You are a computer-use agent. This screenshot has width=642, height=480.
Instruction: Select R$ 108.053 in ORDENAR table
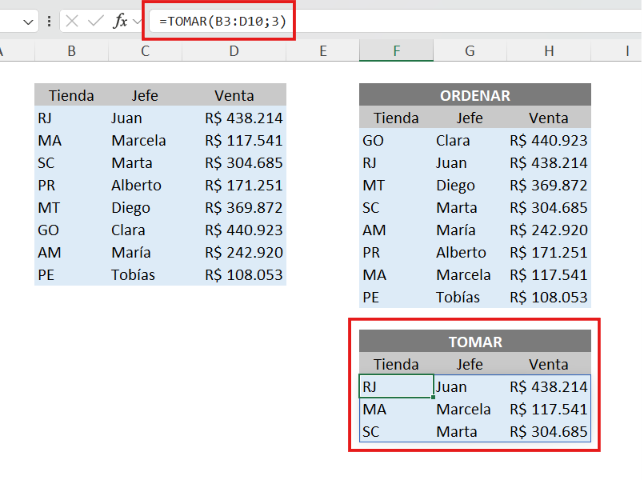coord(549,297)
